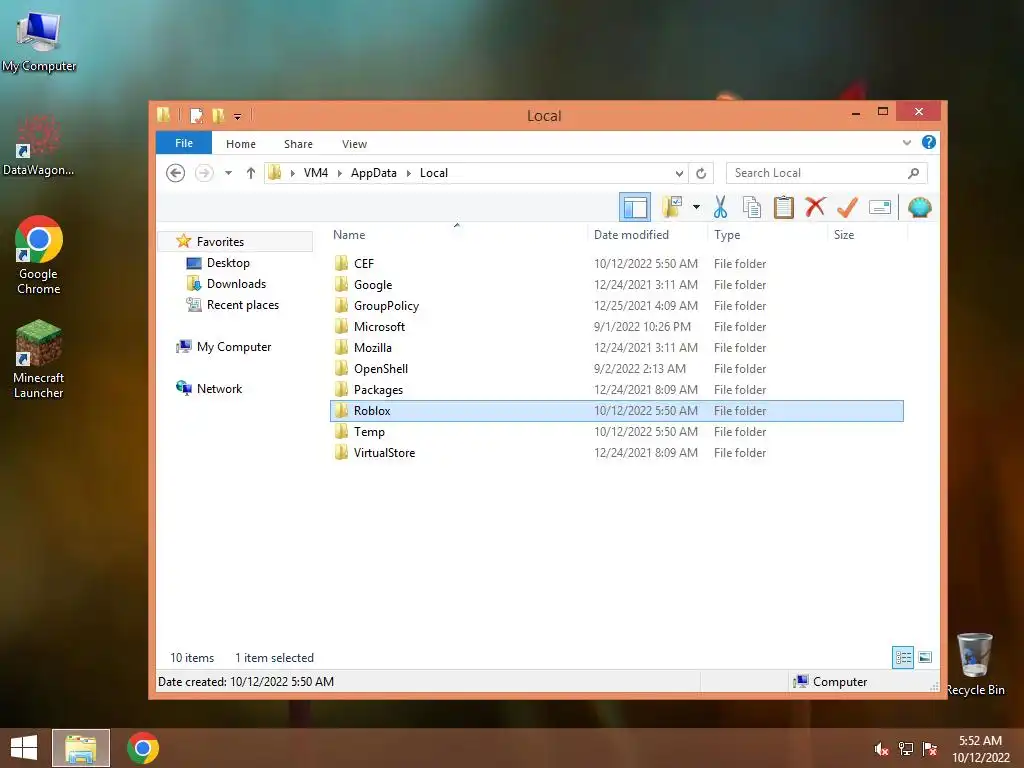Image resolution: width=1024 pixels, height=768 pixels.
Task: Click the muted volume tray icon
Action: coord(881,748)
